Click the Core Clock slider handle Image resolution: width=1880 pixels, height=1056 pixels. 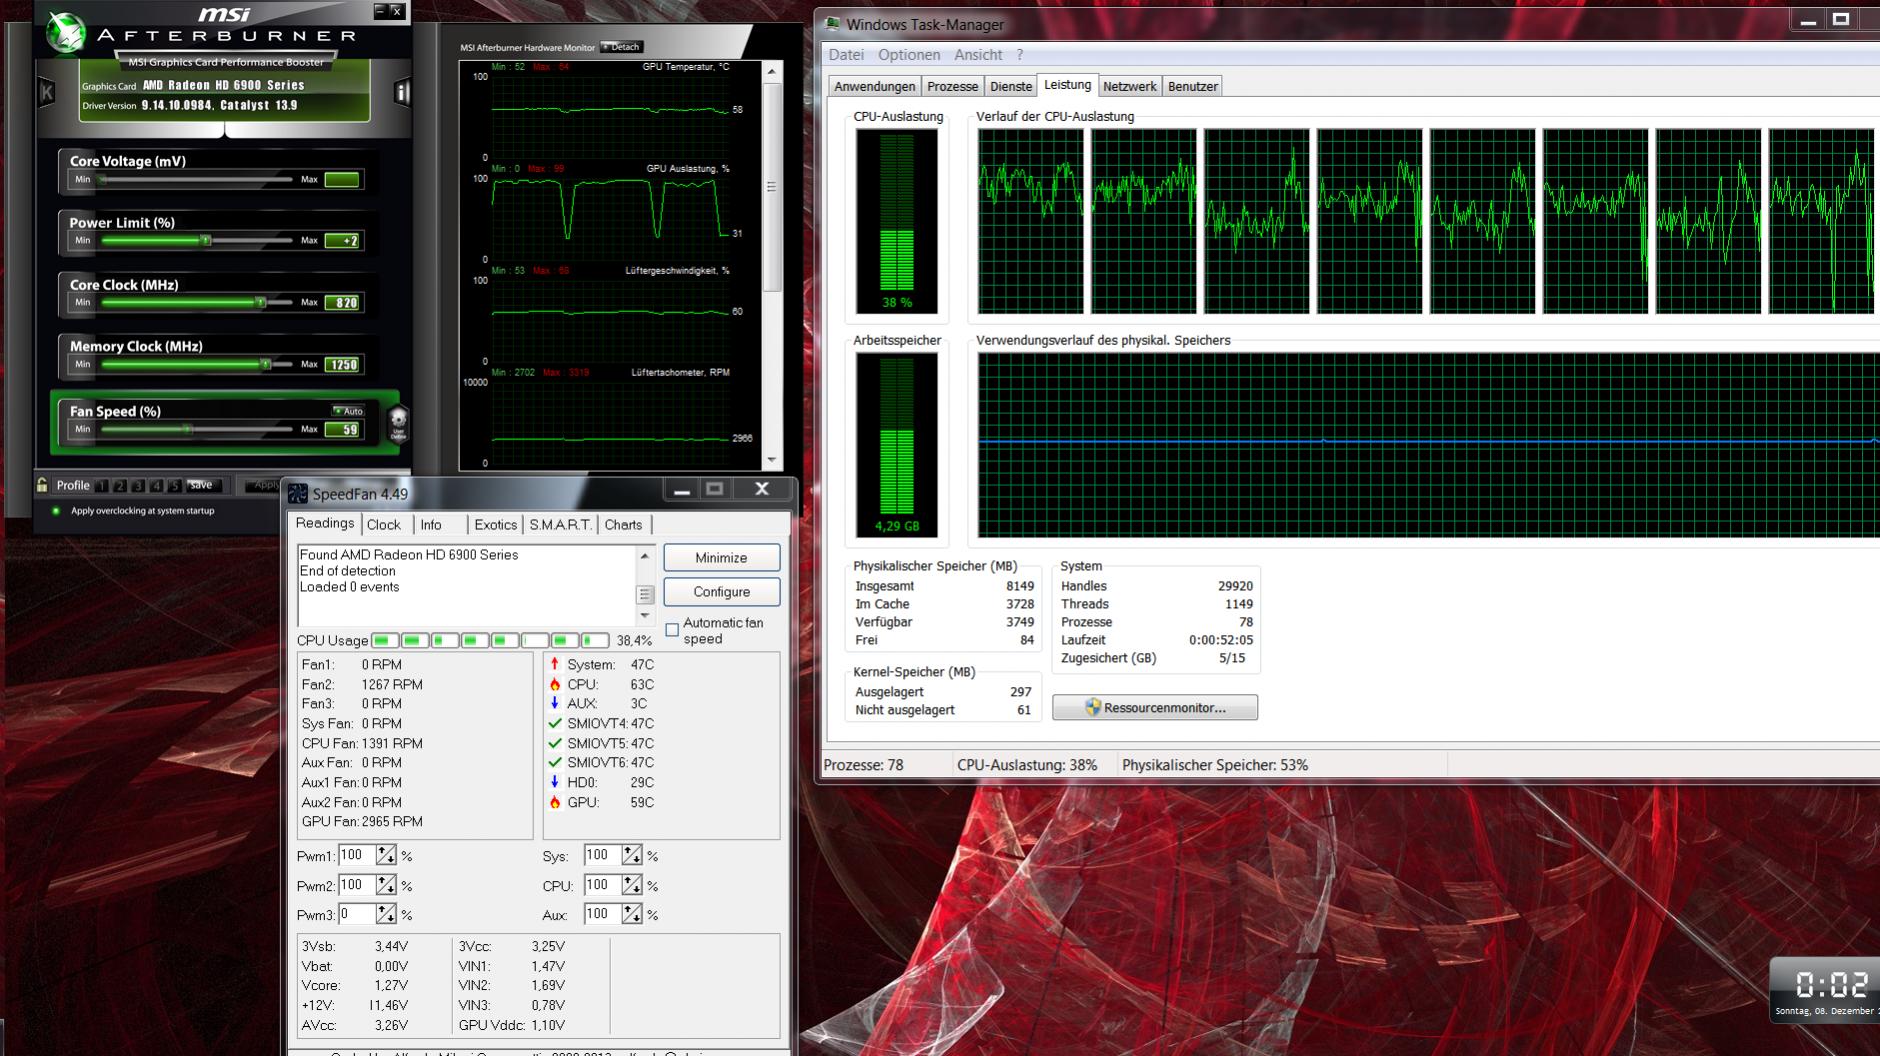[260, 302]
